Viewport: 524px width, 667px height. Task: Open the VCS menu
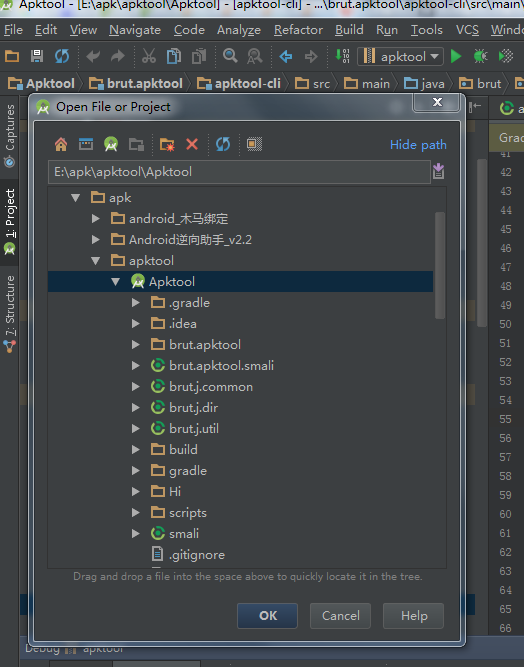coord(467,30)
